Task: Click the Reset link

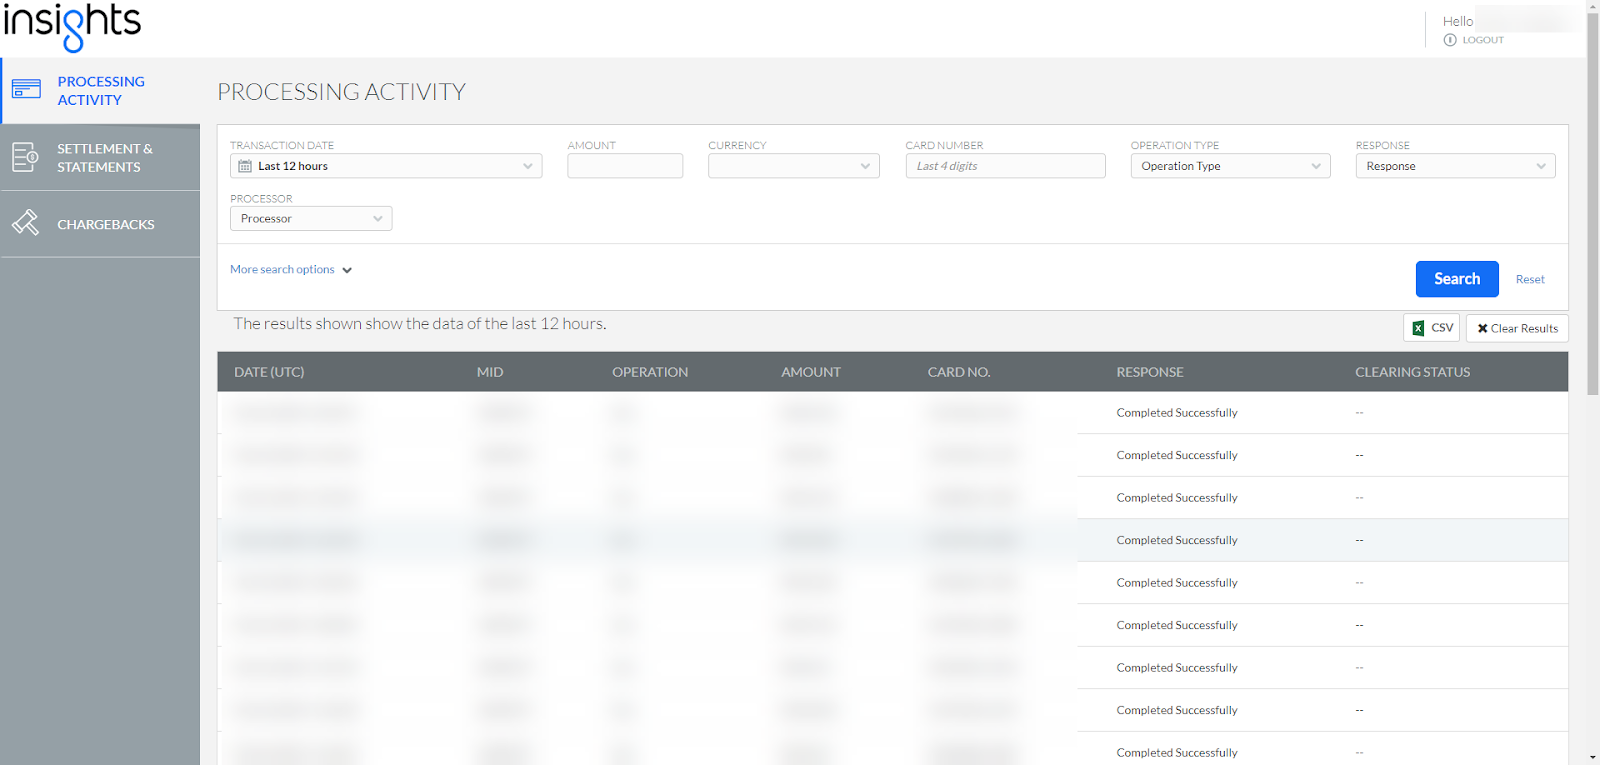Action: click(x=1529, y=280)
